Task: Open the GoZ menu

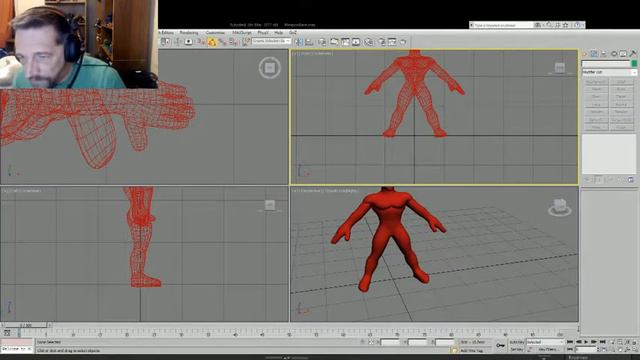Action: click(293, 33)
